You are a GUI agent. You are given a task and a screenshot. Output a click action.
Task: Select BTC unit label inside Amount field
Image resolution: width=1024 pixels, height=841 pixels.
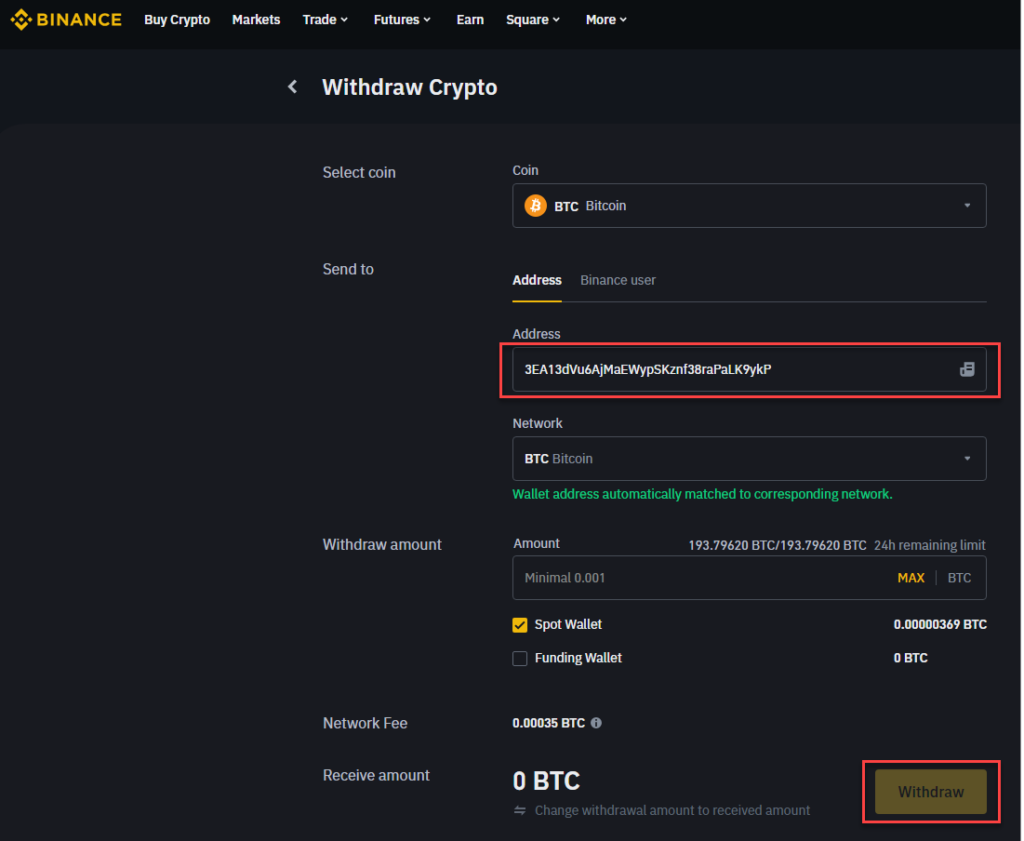click(x=959, y=577)
